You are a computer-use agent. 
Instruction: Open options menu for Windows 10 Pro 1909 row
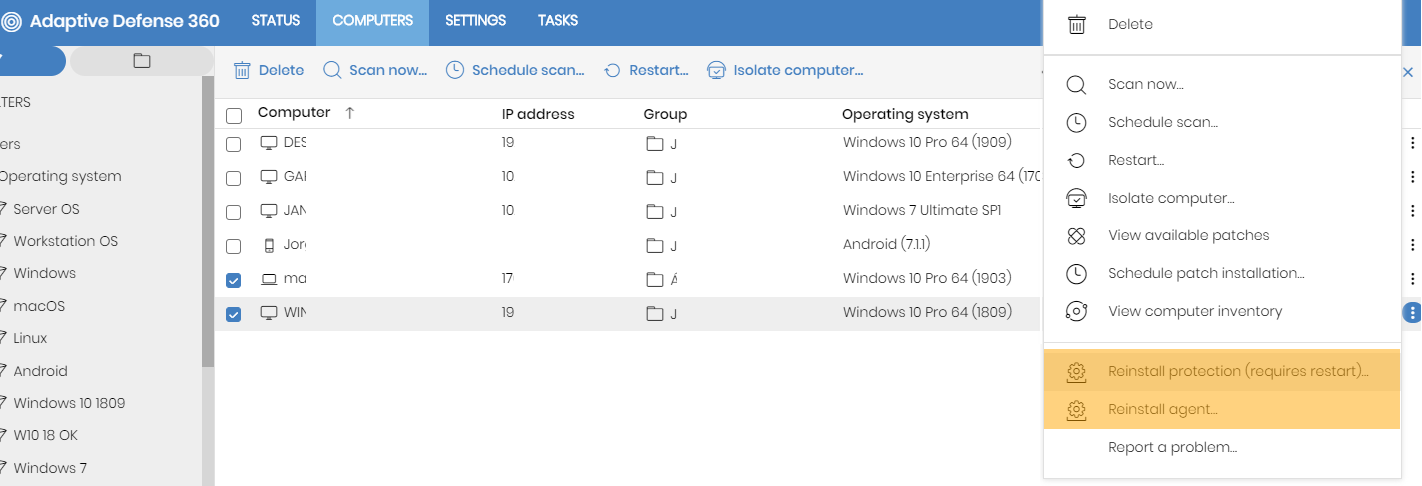tap(1412, 143)
